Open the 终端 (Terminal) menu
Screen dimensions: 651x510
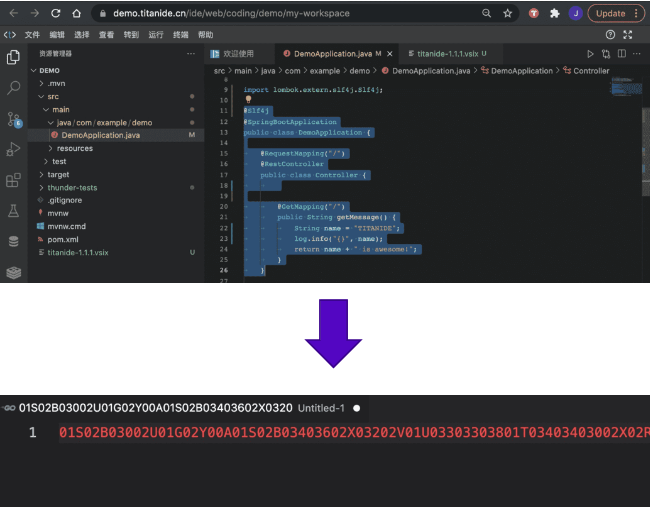181,34
